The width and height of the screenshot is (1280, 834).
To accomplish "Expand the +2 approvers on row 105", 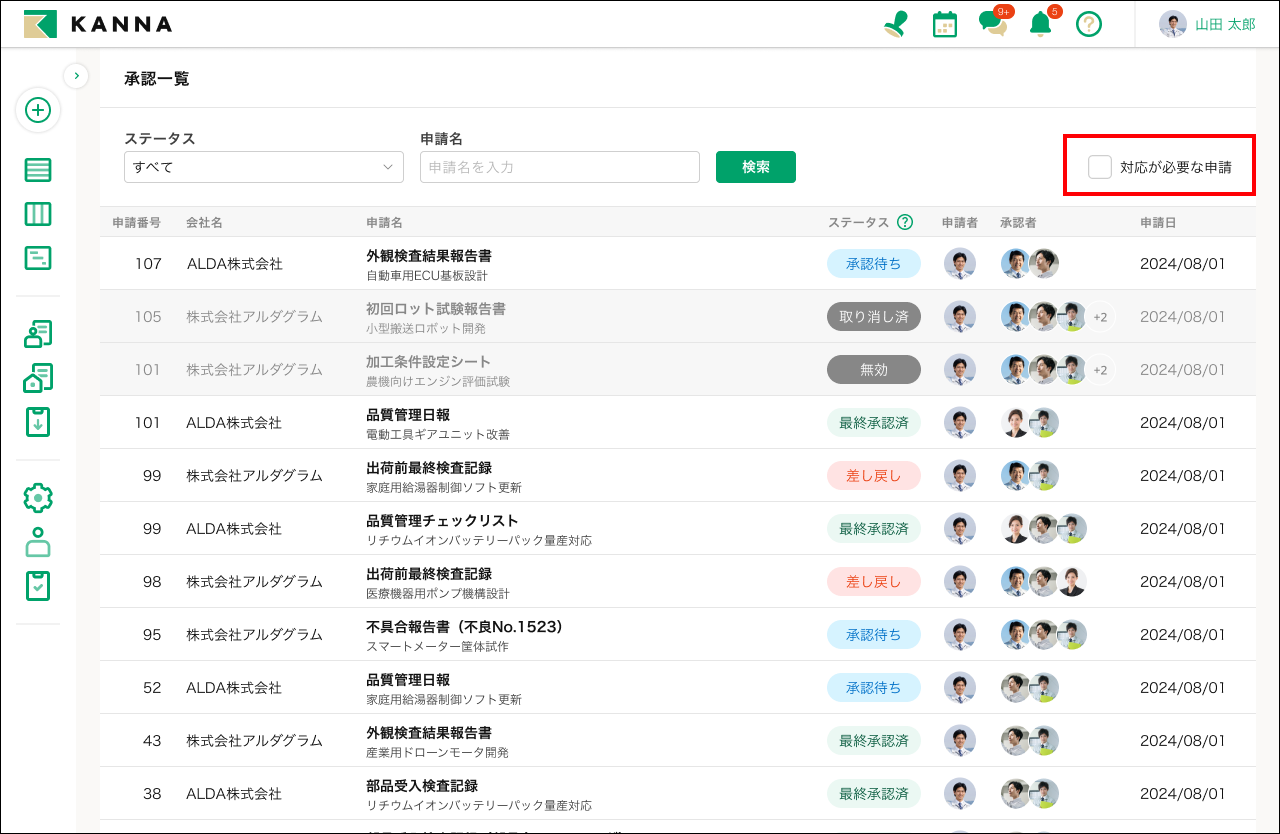I will [1100, 317].
